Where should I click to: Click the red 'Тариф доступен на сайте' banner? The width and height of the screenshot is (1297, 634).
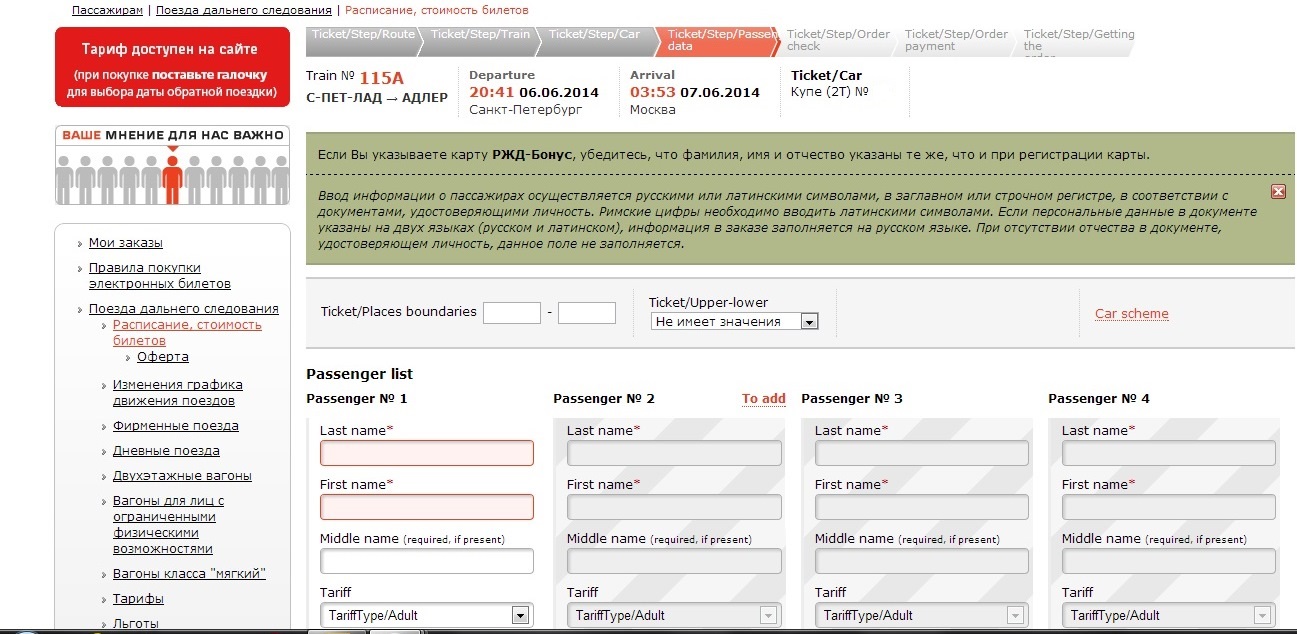(x=172, y=67)
